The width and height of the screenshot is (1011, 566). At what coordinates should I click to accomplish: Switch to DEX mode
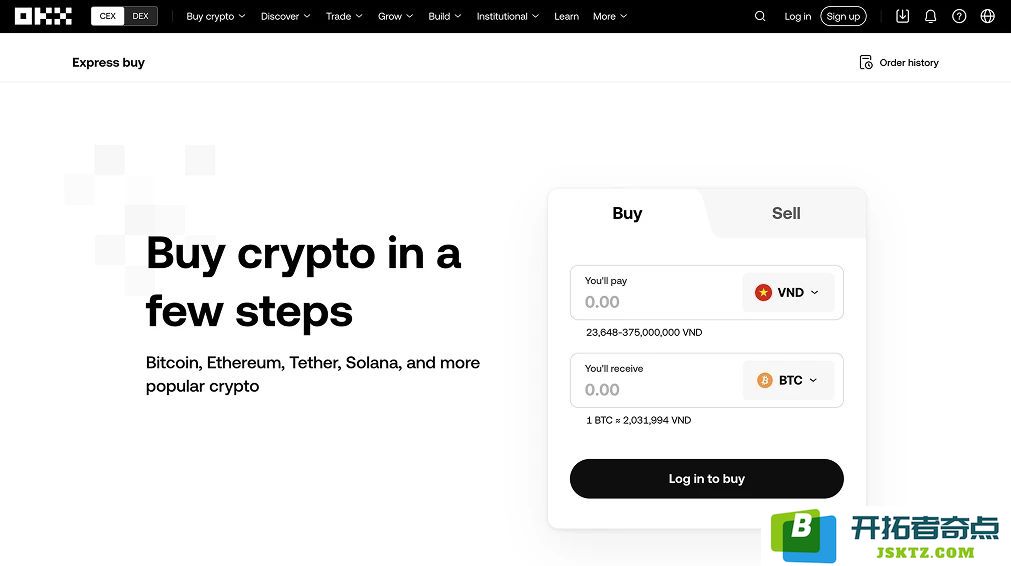click(x=141, y=16)
